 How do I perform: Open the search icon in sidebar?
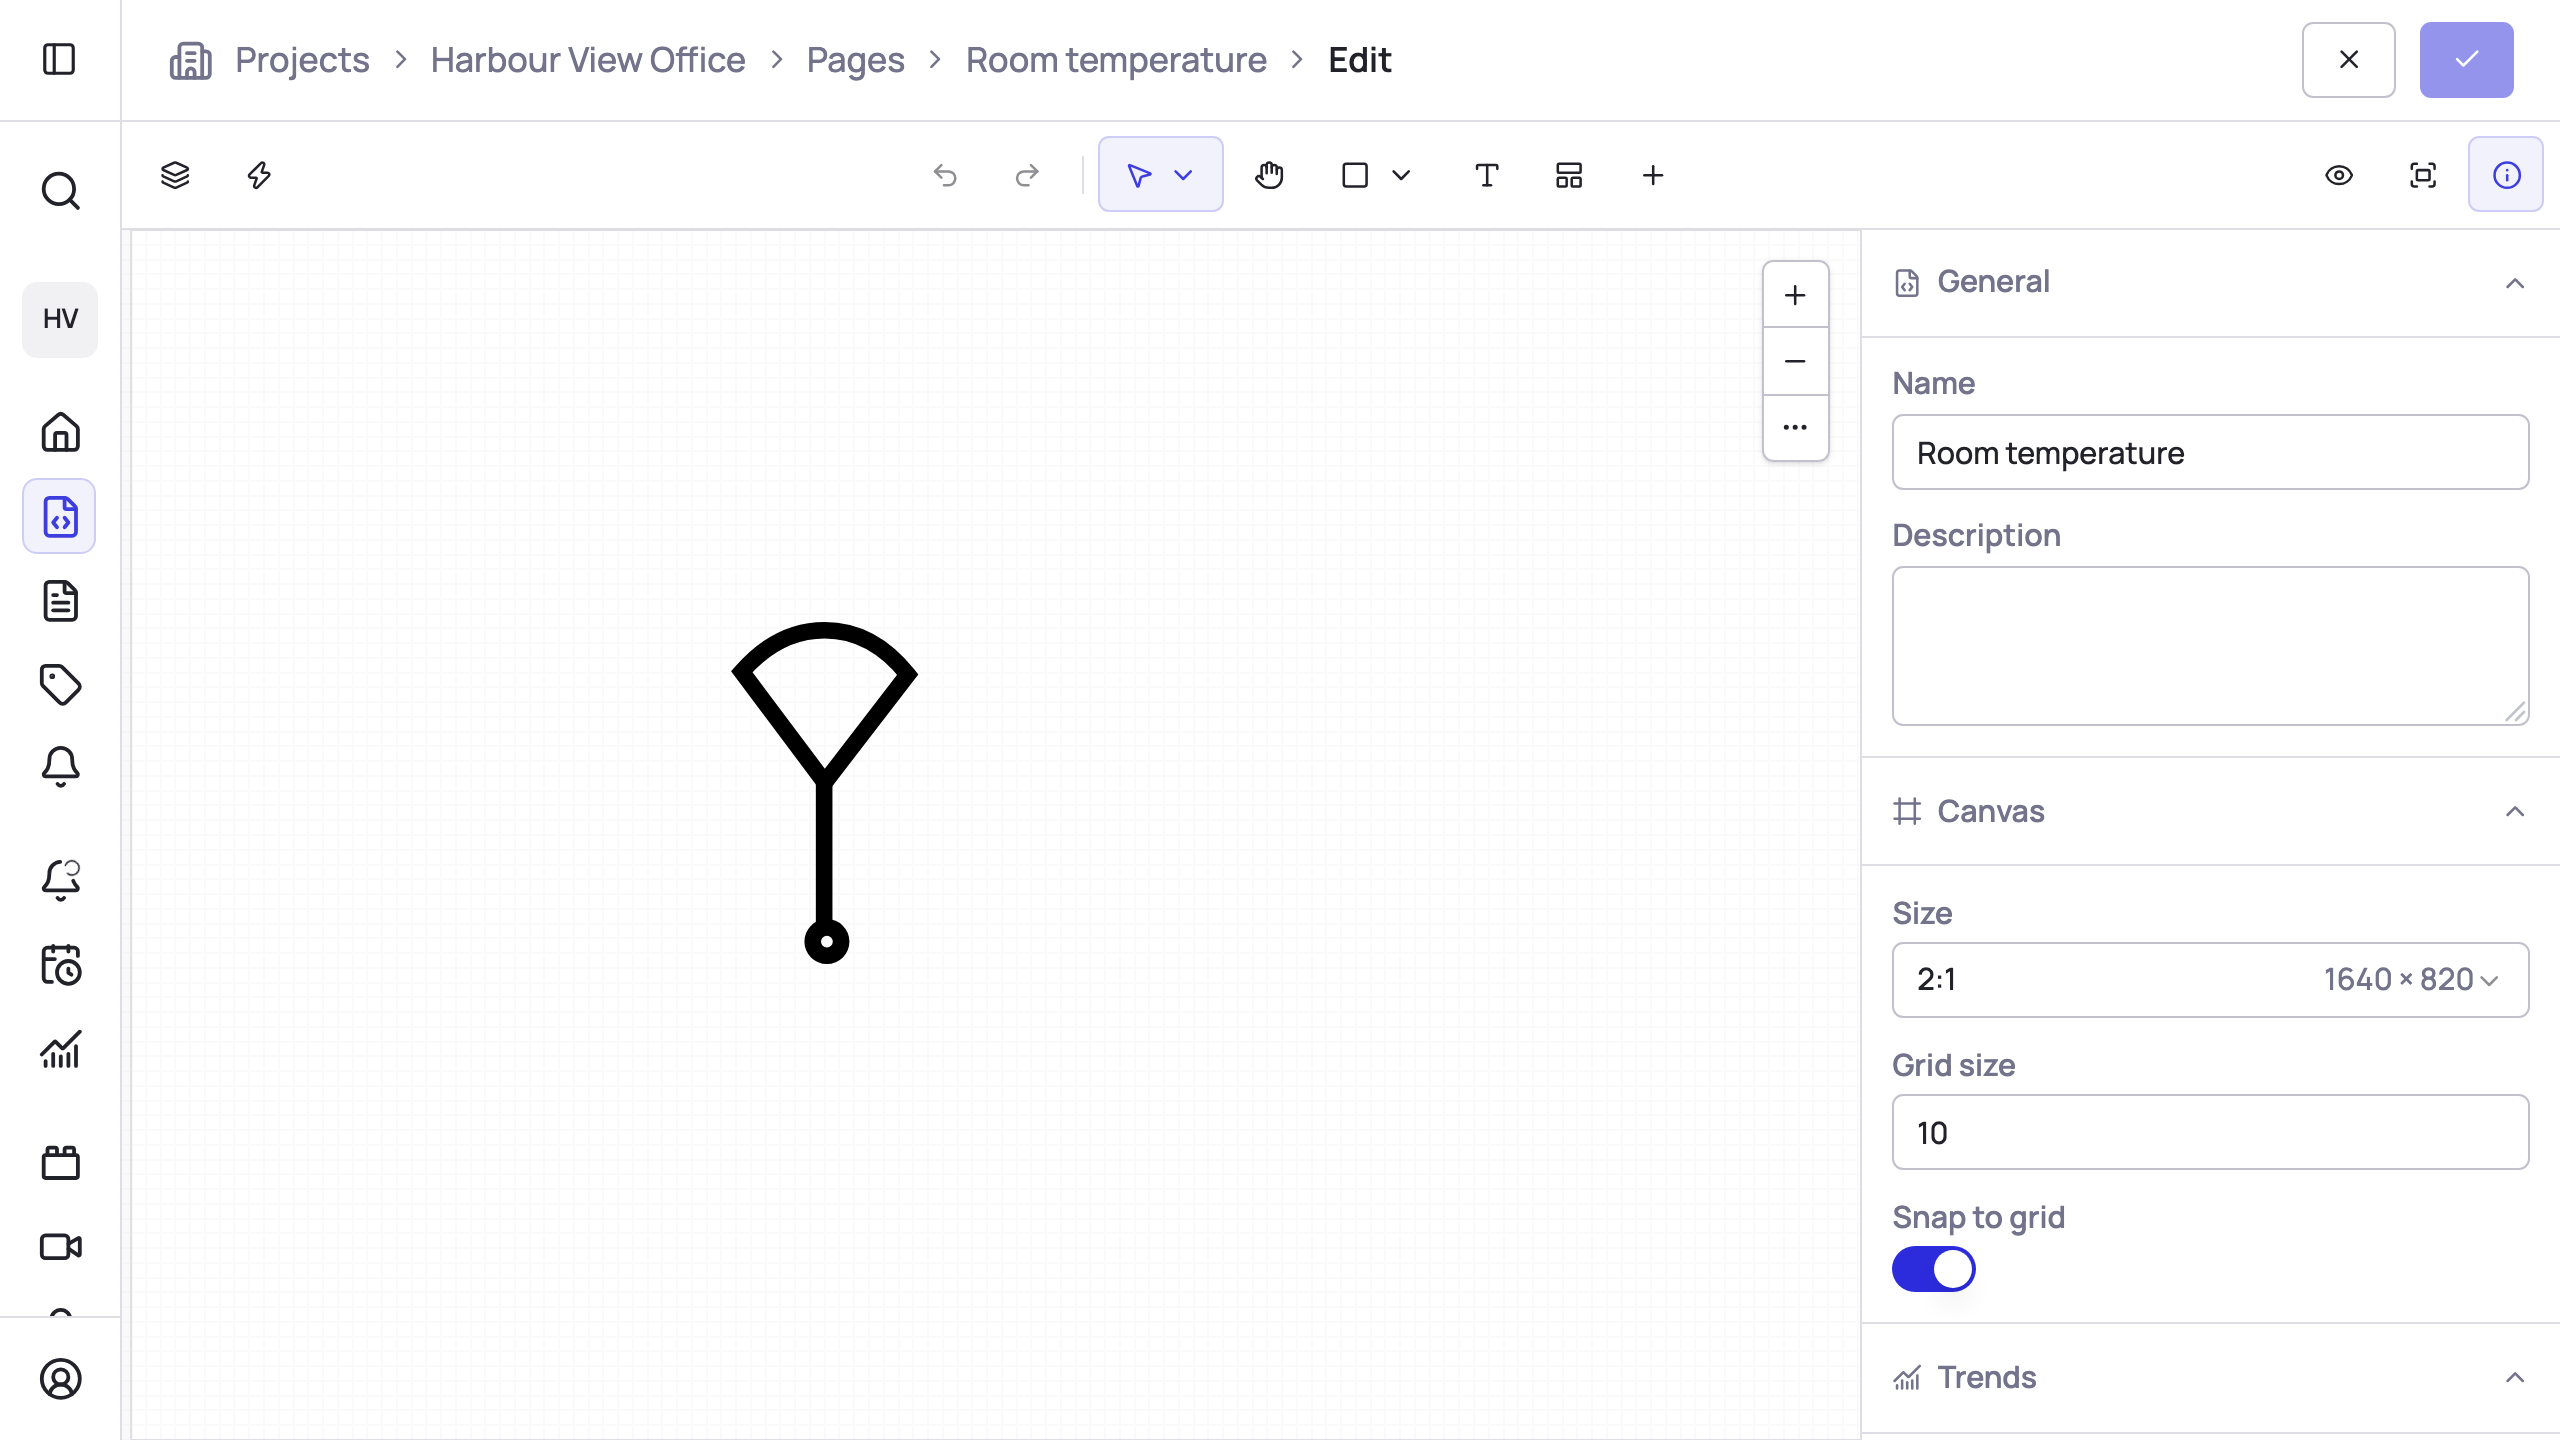point(60,190)
